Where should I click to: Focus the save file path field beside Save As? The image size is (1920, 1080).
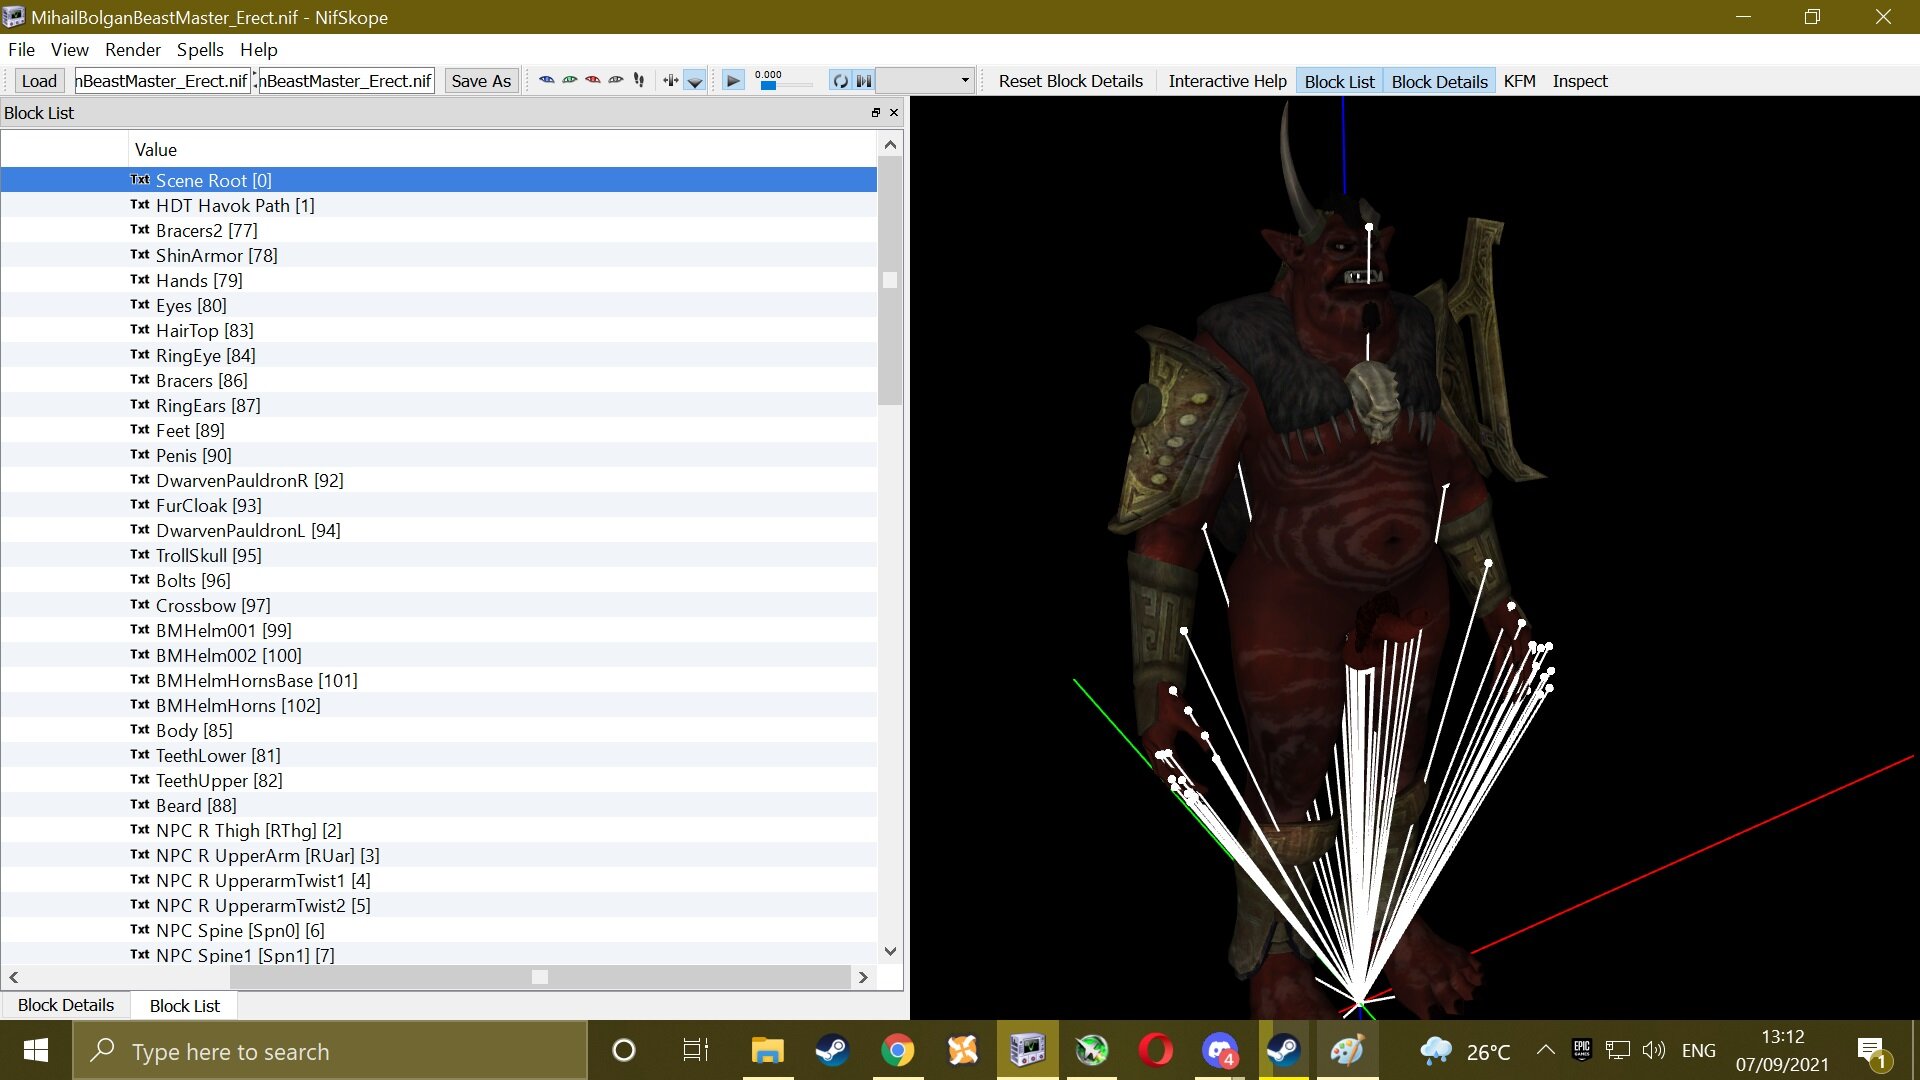(x=346, y=81)
